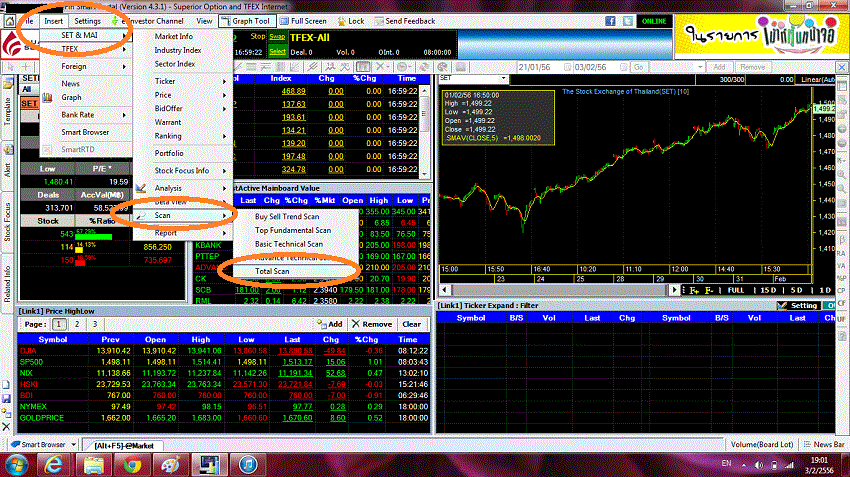The width and height of the screenshot is (850, 477).
Task: Expand the Bank Rate submenu
Action: (x=86, y=114)
